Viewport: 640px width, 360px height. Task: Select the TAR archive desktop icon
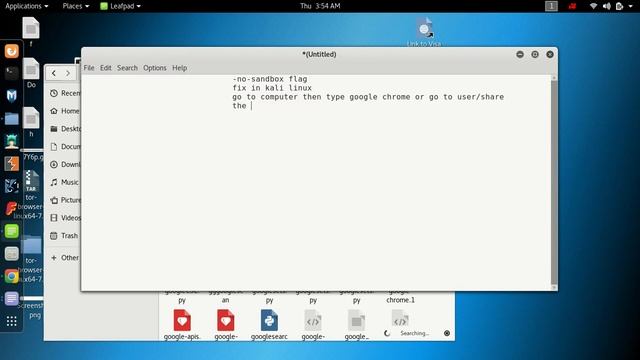click(x=31, y=181)
